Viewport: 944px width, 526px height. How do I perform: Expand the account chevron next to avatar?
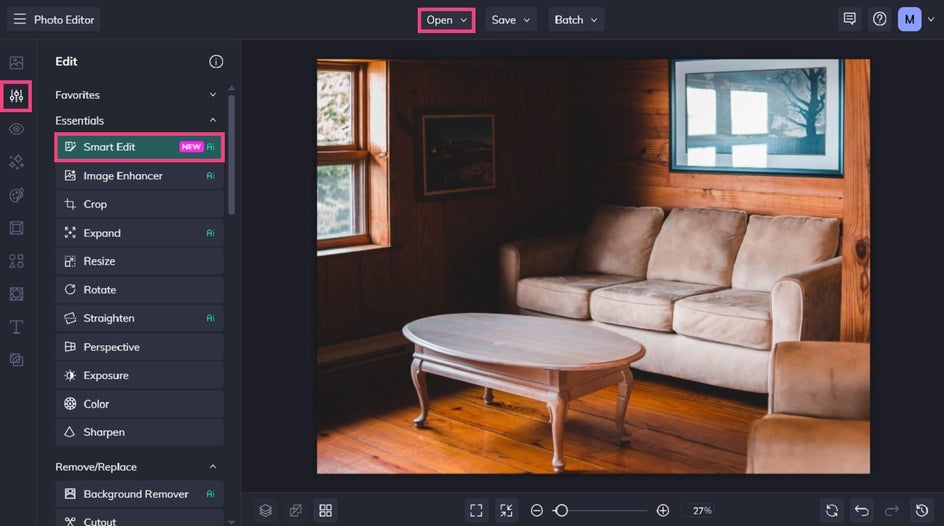point(931,19)
